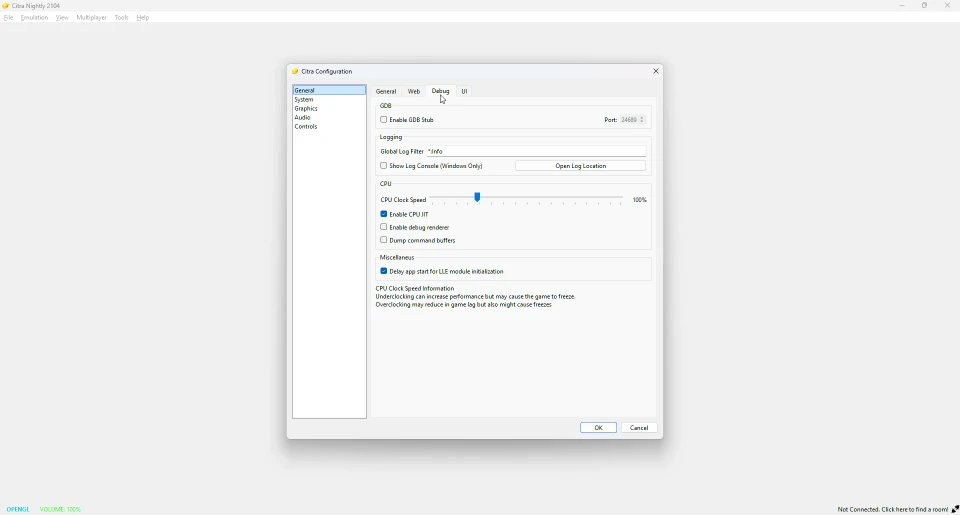This screenshot has width=960, height=515.
Task: Click the 100% CPU clock speed value
Action: 639,200
